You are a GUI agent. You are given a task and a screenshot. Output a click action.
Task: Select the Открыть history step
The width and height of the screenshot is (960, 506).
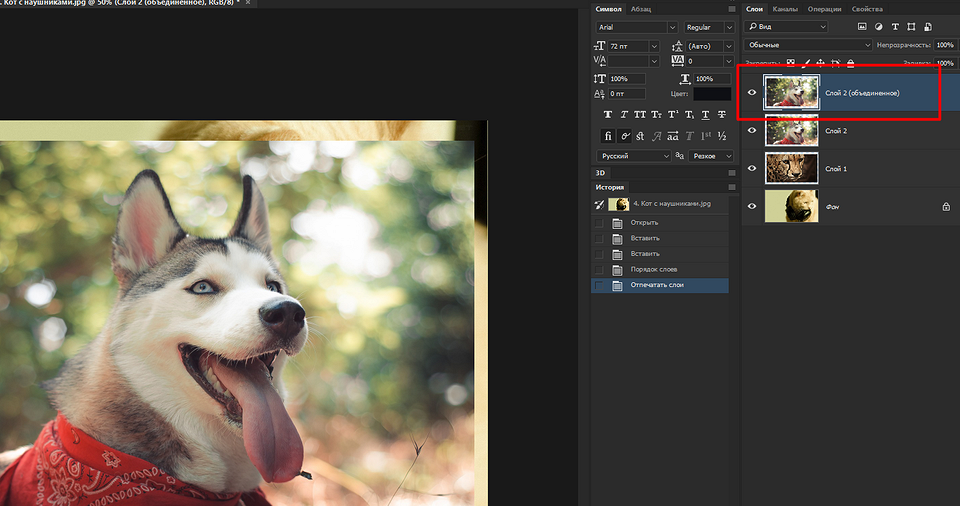click(645, 222)
